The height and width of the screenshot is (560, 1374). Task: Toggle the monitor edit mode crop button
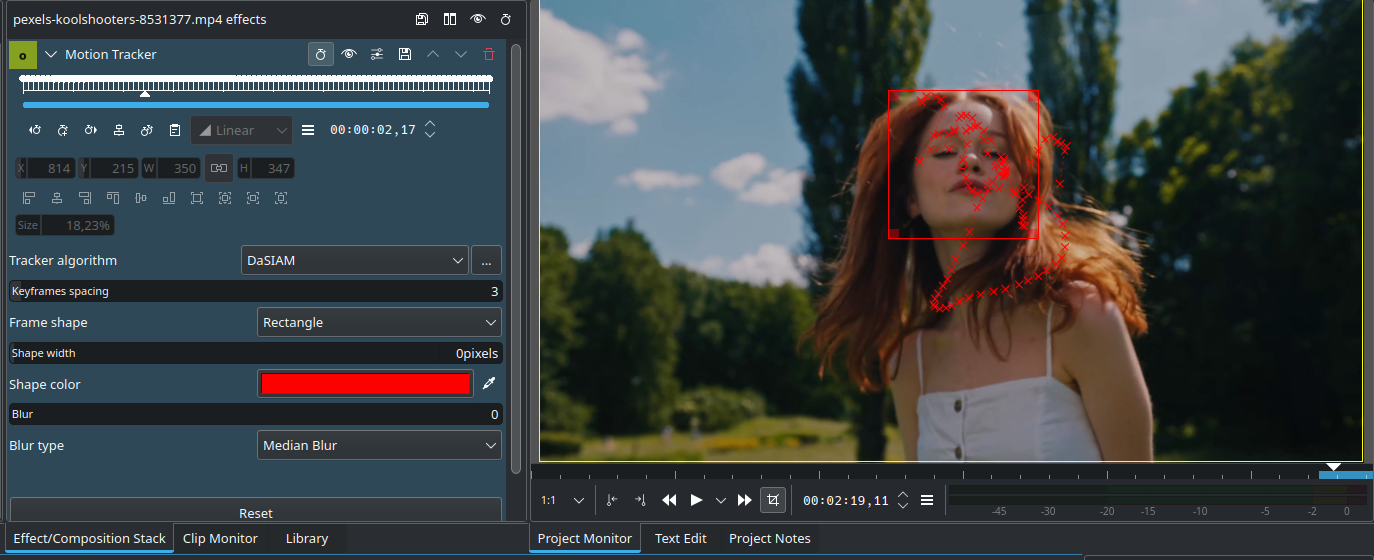click(x=772, y=500)
